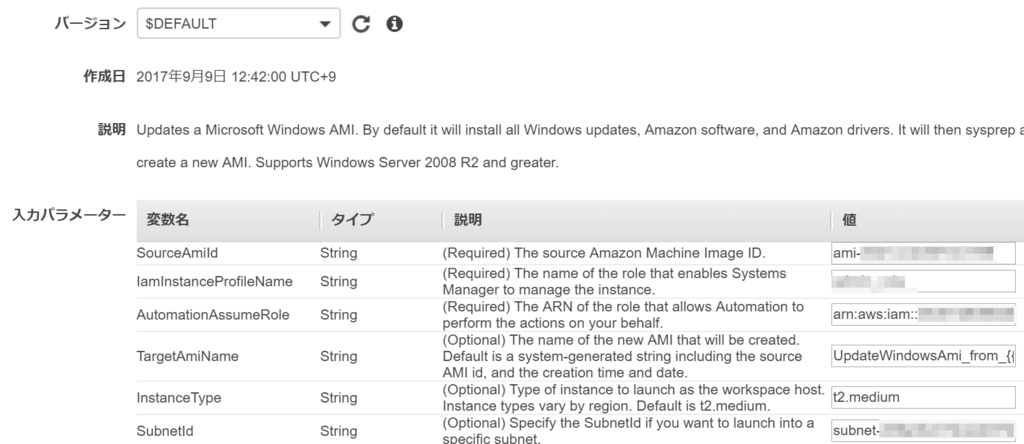Image resolution: width=1024 pixels, height=444 pixels.
Task: Select the source Amazon Machine Image ID description
Action: 603,253
